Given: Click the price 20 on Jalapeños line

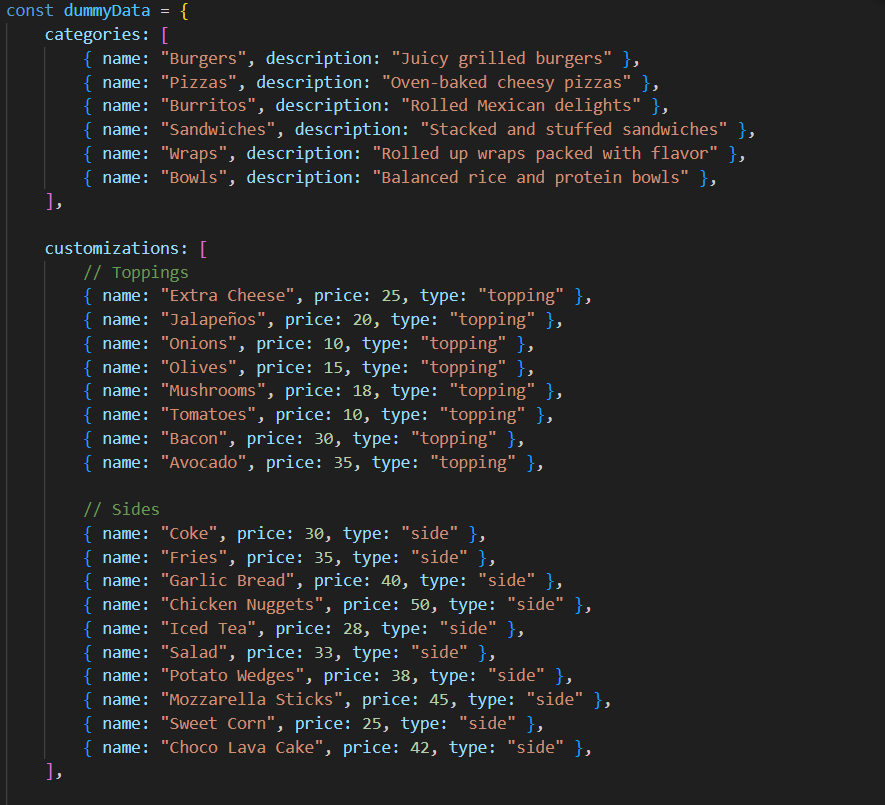Looking at the screenshot, I should pyautogui.click(x=362, y=320).
